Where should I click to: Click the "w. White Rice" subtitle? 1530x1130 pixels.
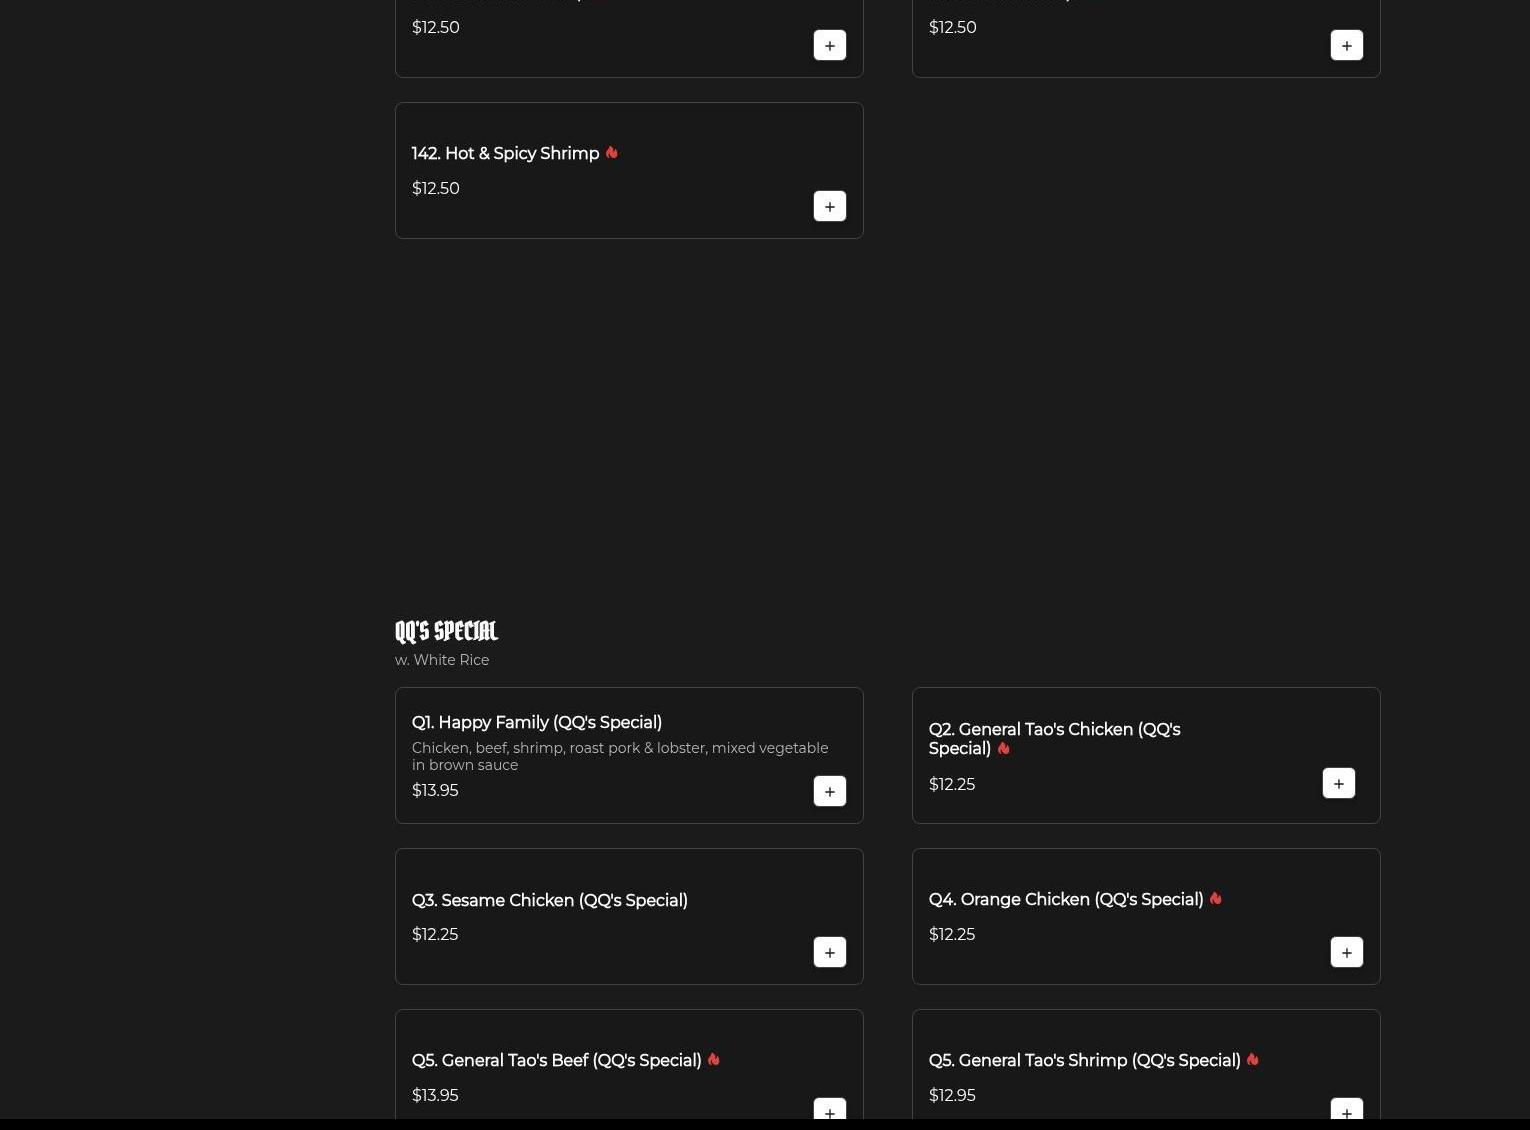[442, 660]
